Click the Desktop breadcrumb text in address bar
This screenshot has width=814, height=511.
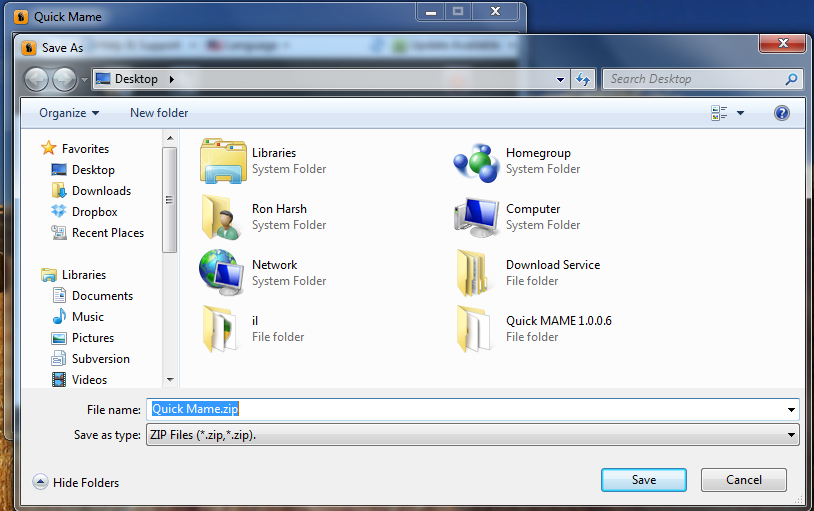coord(136,79)
